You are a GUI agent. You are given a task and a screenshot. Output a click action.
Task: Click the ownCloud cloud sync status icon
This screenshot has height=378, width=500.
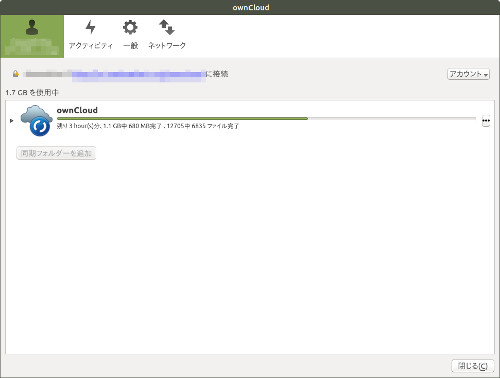36,121
